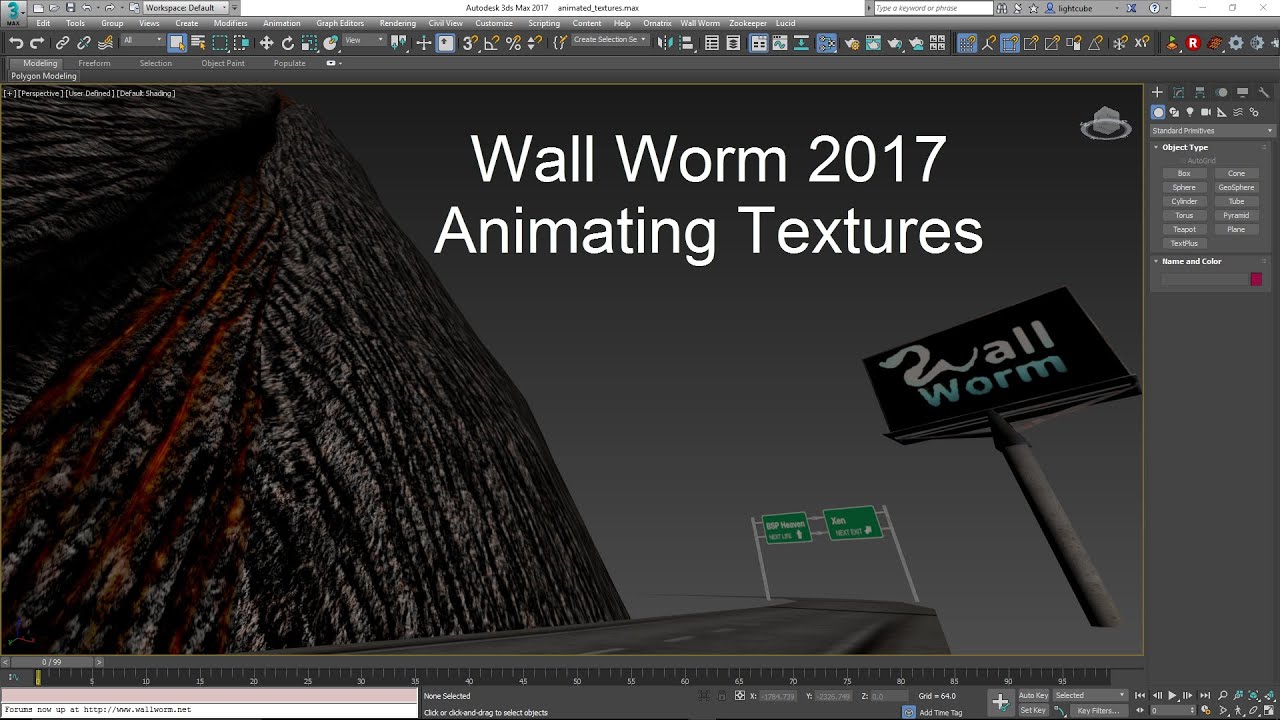The image size is (1280, 720).
Task: Click the Undo arrow icon
Action: 16,43
